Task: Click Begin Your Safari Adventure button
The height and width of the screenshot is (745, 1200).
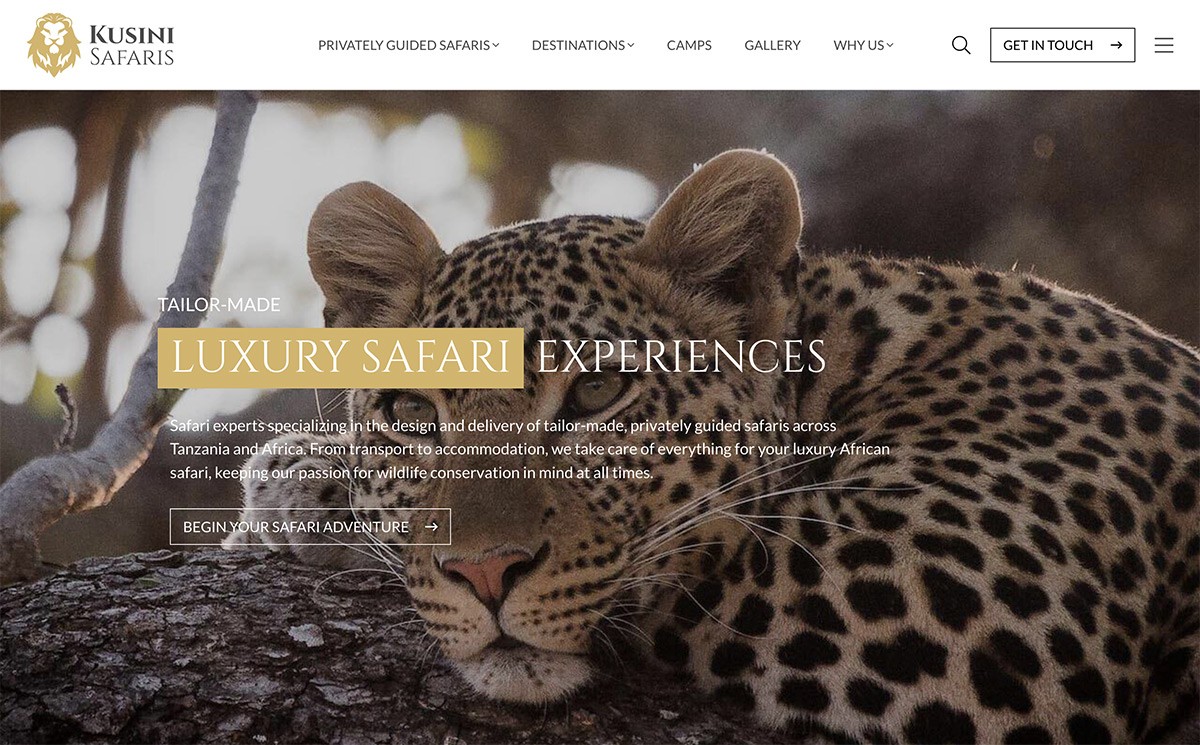Action: click(x=310, y=527)
